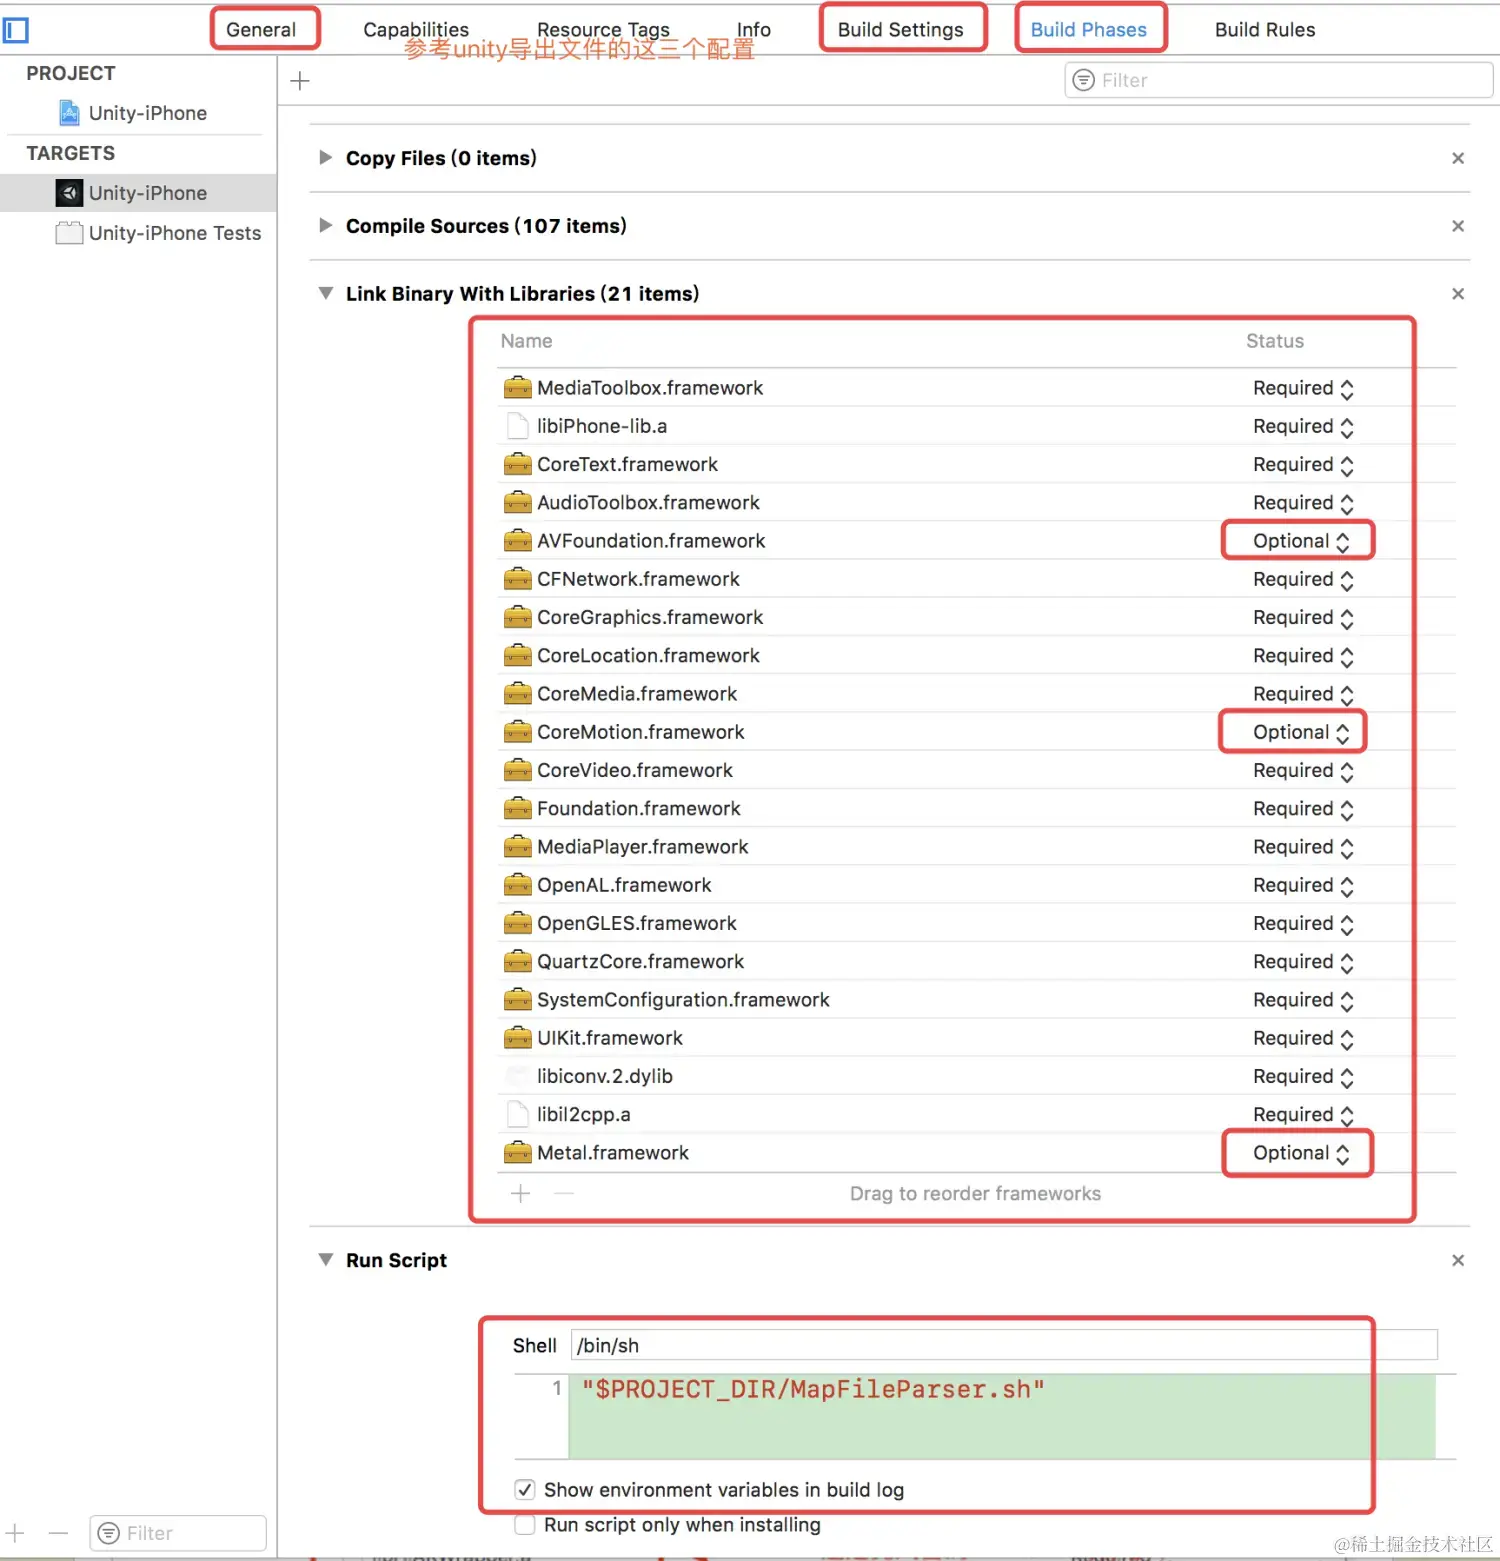Screen dimensions: 1500x1561
Task: Open the Capabilities tab
Action: [x=416, y=29]
